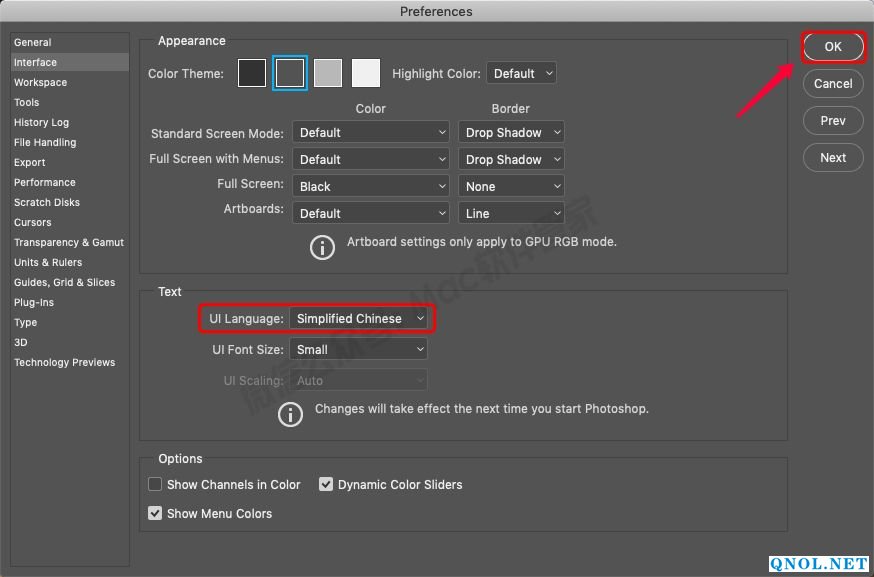The height and width of the screenshot is (577, 874).
Task: Select the darkest color theme swatch
Action: [x=252, y=73]
